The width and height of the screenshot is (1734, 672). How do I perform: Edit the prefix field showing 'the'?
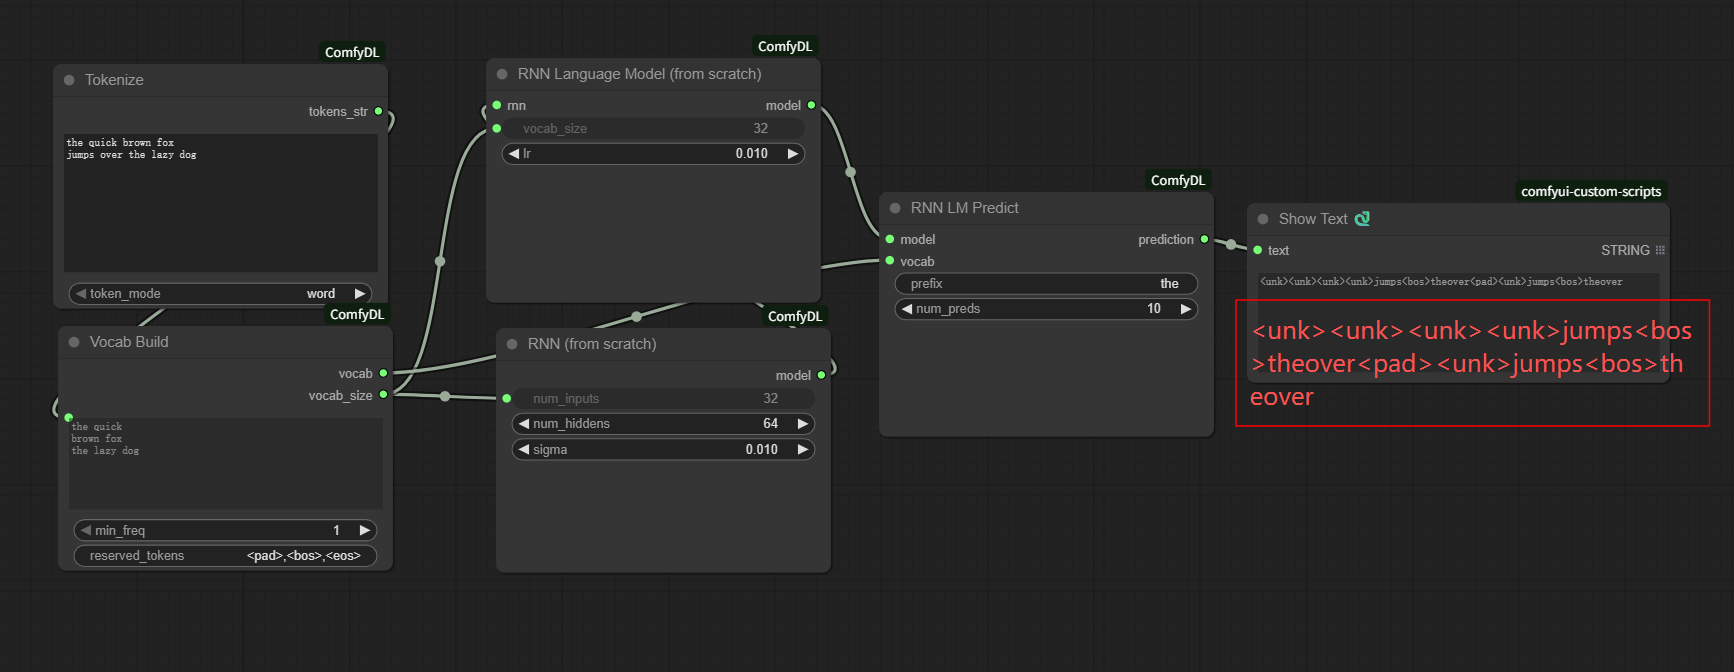[x=1046, y=284]
